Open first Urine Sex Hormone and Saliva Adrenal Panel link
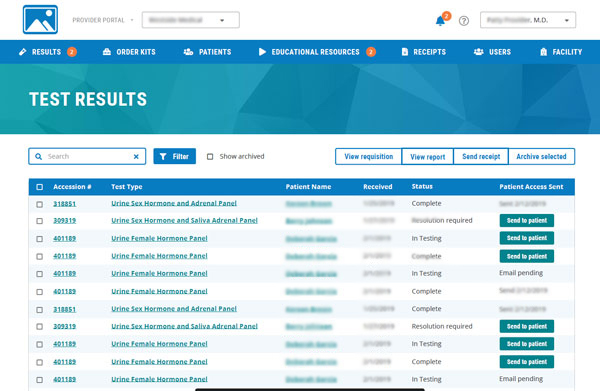 [184, 220]
